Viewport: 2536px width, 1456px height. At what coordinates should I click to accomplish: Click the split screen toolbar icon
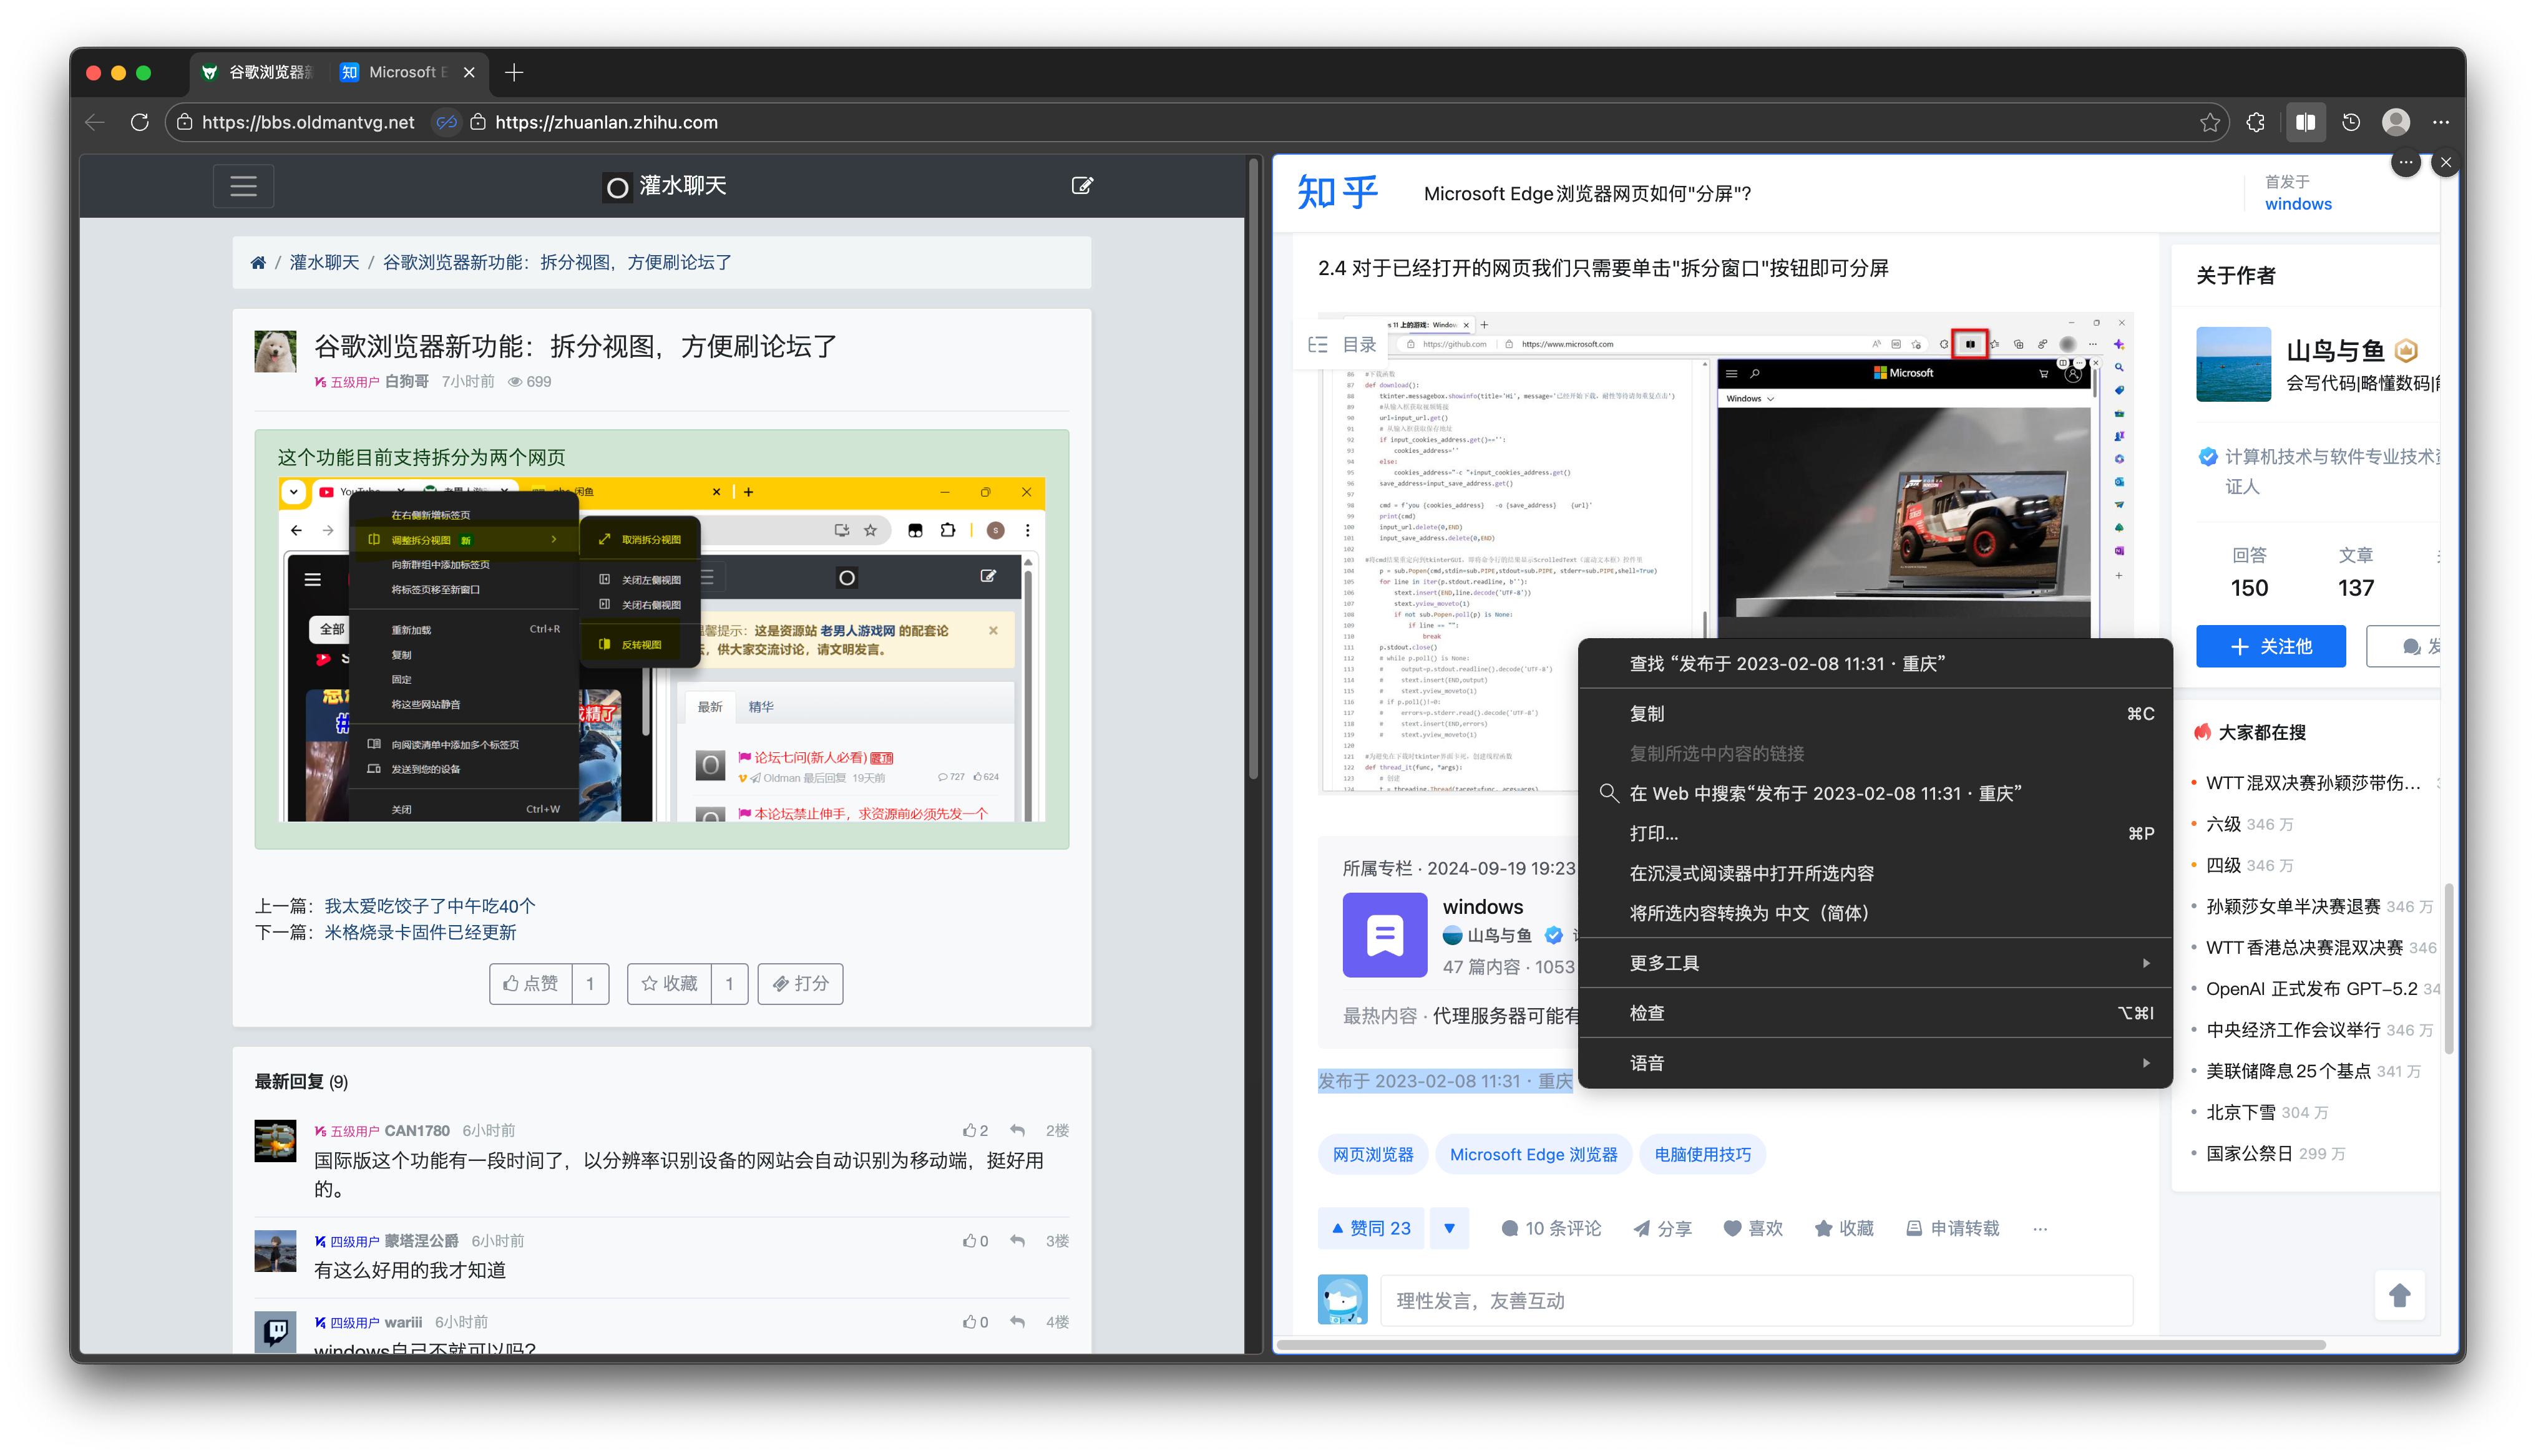[2306, 122]
